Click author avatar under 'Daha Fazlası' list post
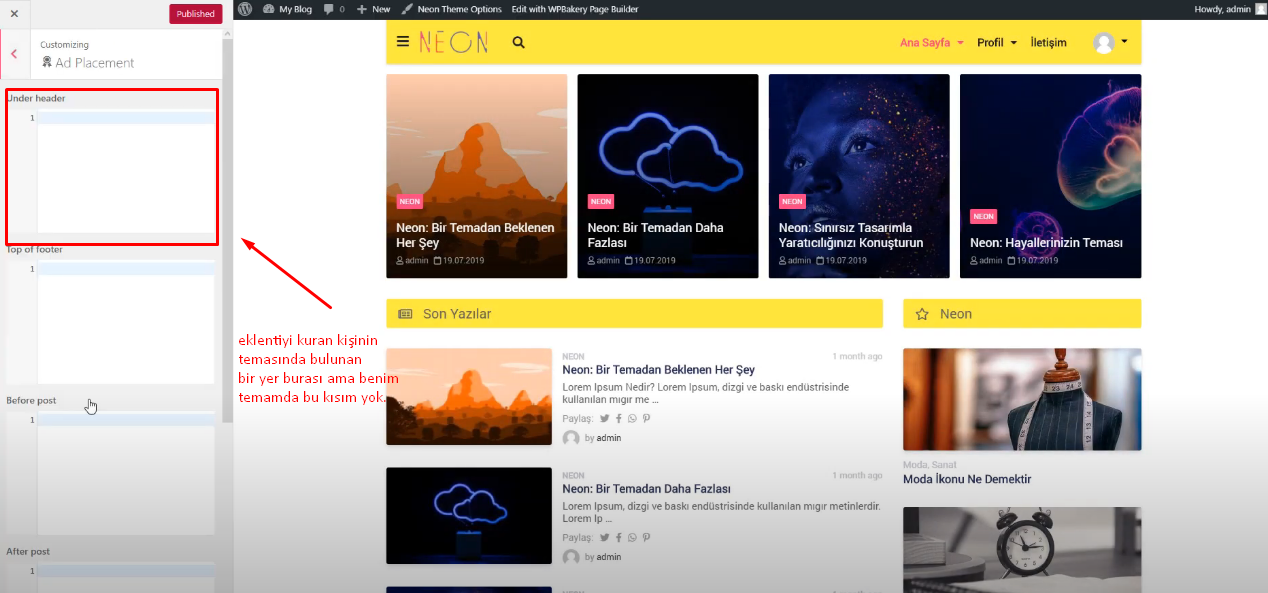The width and height of the screenshot is (1268, 593). click(x=571, y=557)
